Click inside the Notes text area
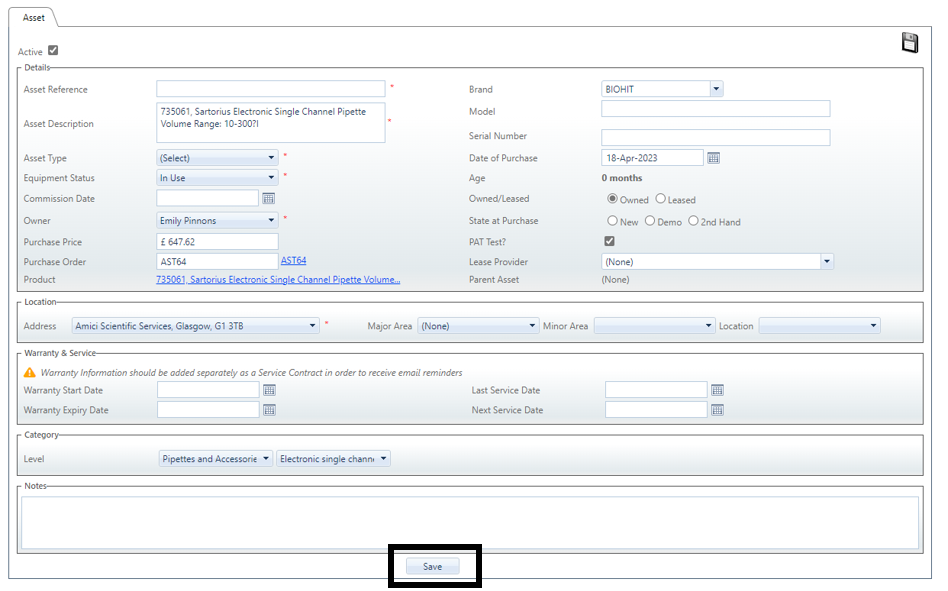This screenshot has width=948, height=591. (x=470, y=523)
